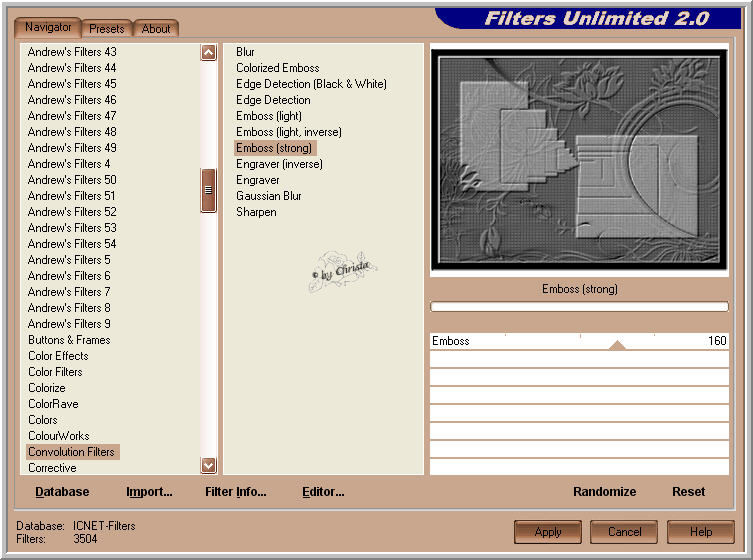
Task: Select the ColourWorks category
Action: (59, 436)
